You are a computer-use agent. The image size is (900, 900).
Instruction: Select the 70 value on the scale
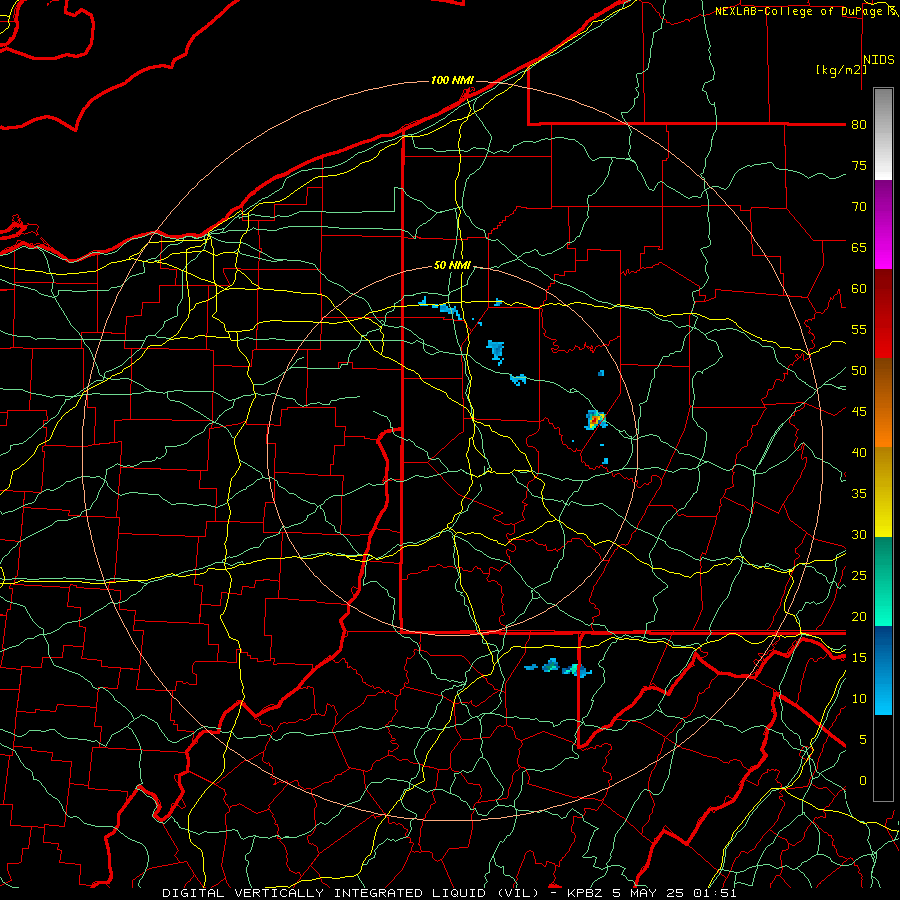[859, 207]
